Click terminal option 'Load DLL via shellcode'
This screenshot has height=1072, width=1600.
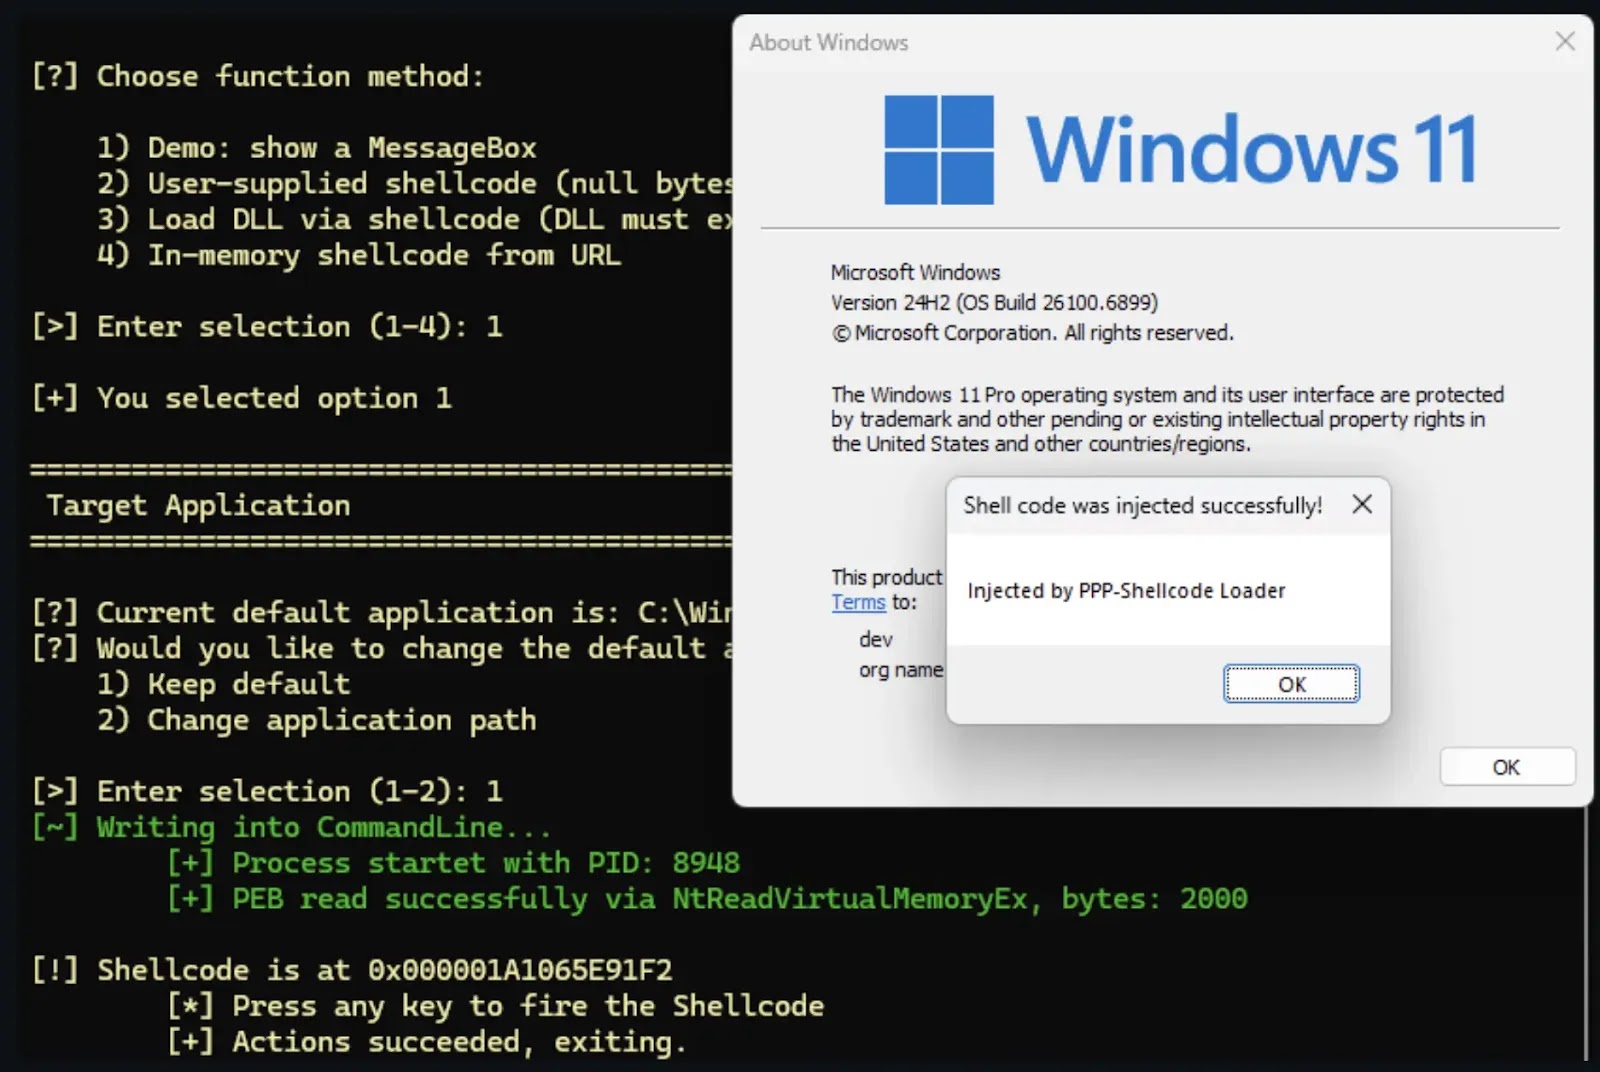pos(415,220)
